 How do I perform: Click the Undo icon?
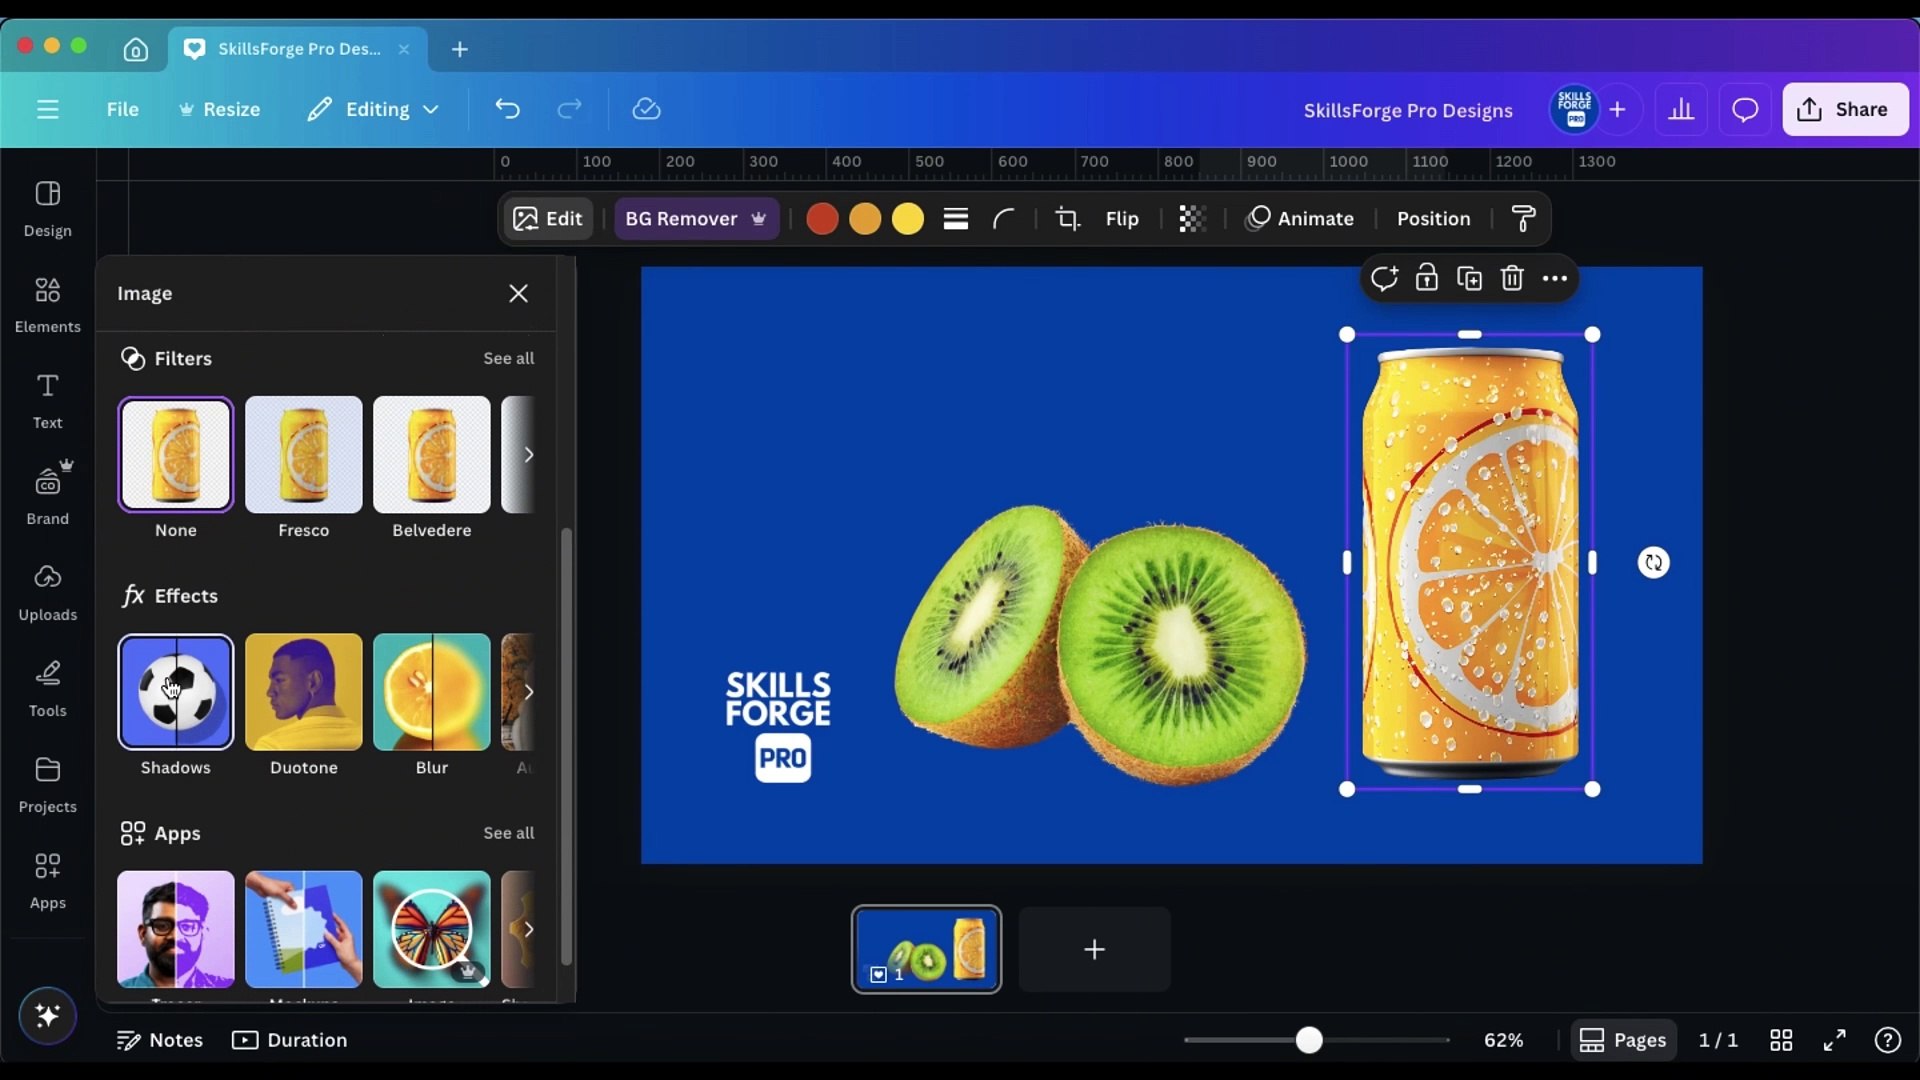(x=507, y=109)
